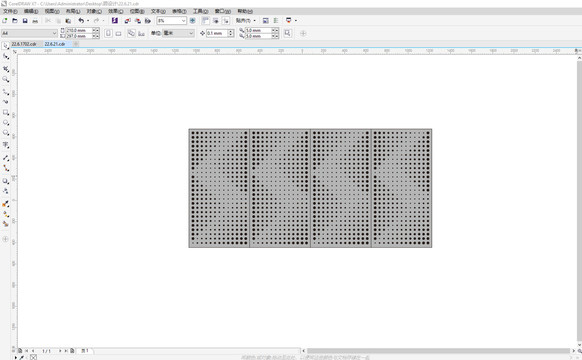
Task: Toggle the no-fill swatch in the status bar
Action: (x=33, y=357)
